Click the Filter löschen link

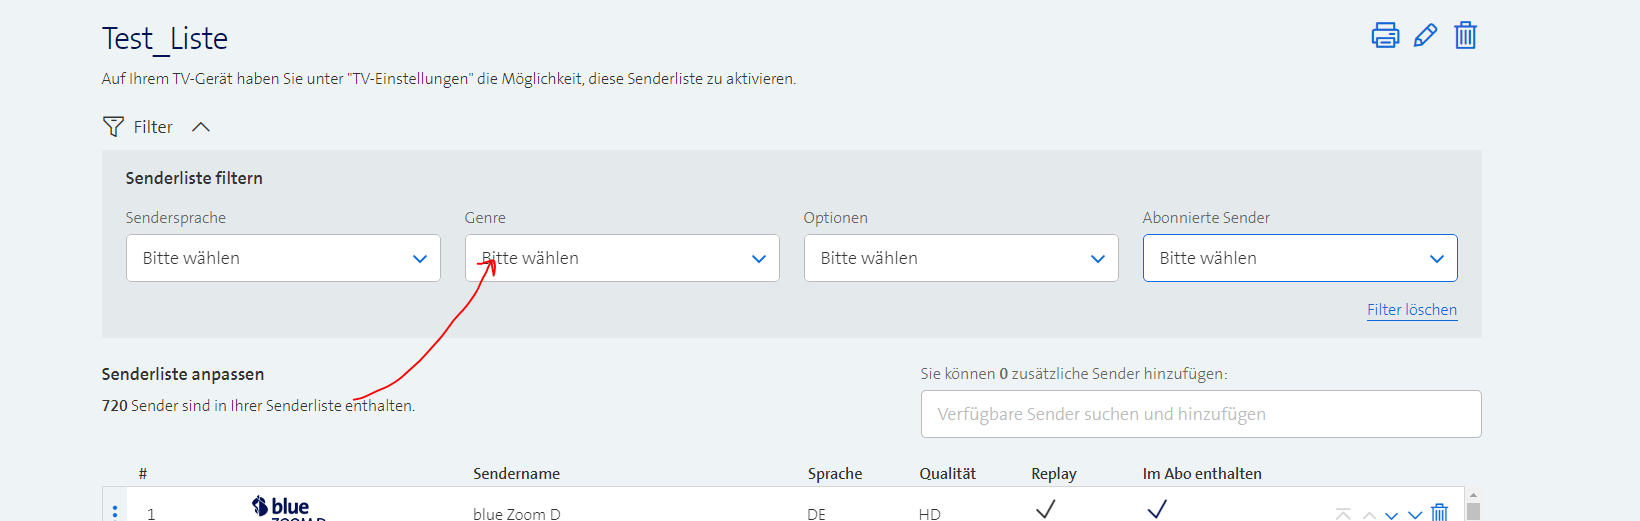[1412, 310]
